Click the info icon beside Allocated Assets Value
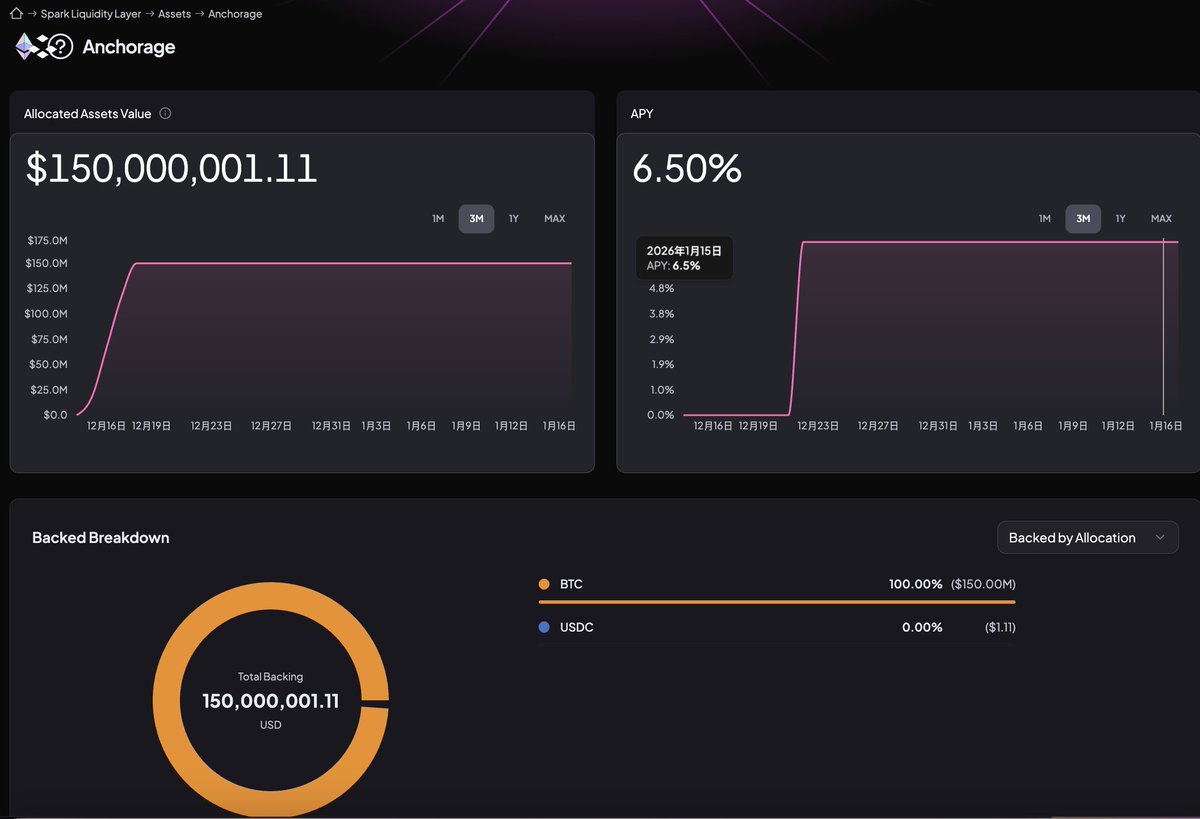 point(165,113)
